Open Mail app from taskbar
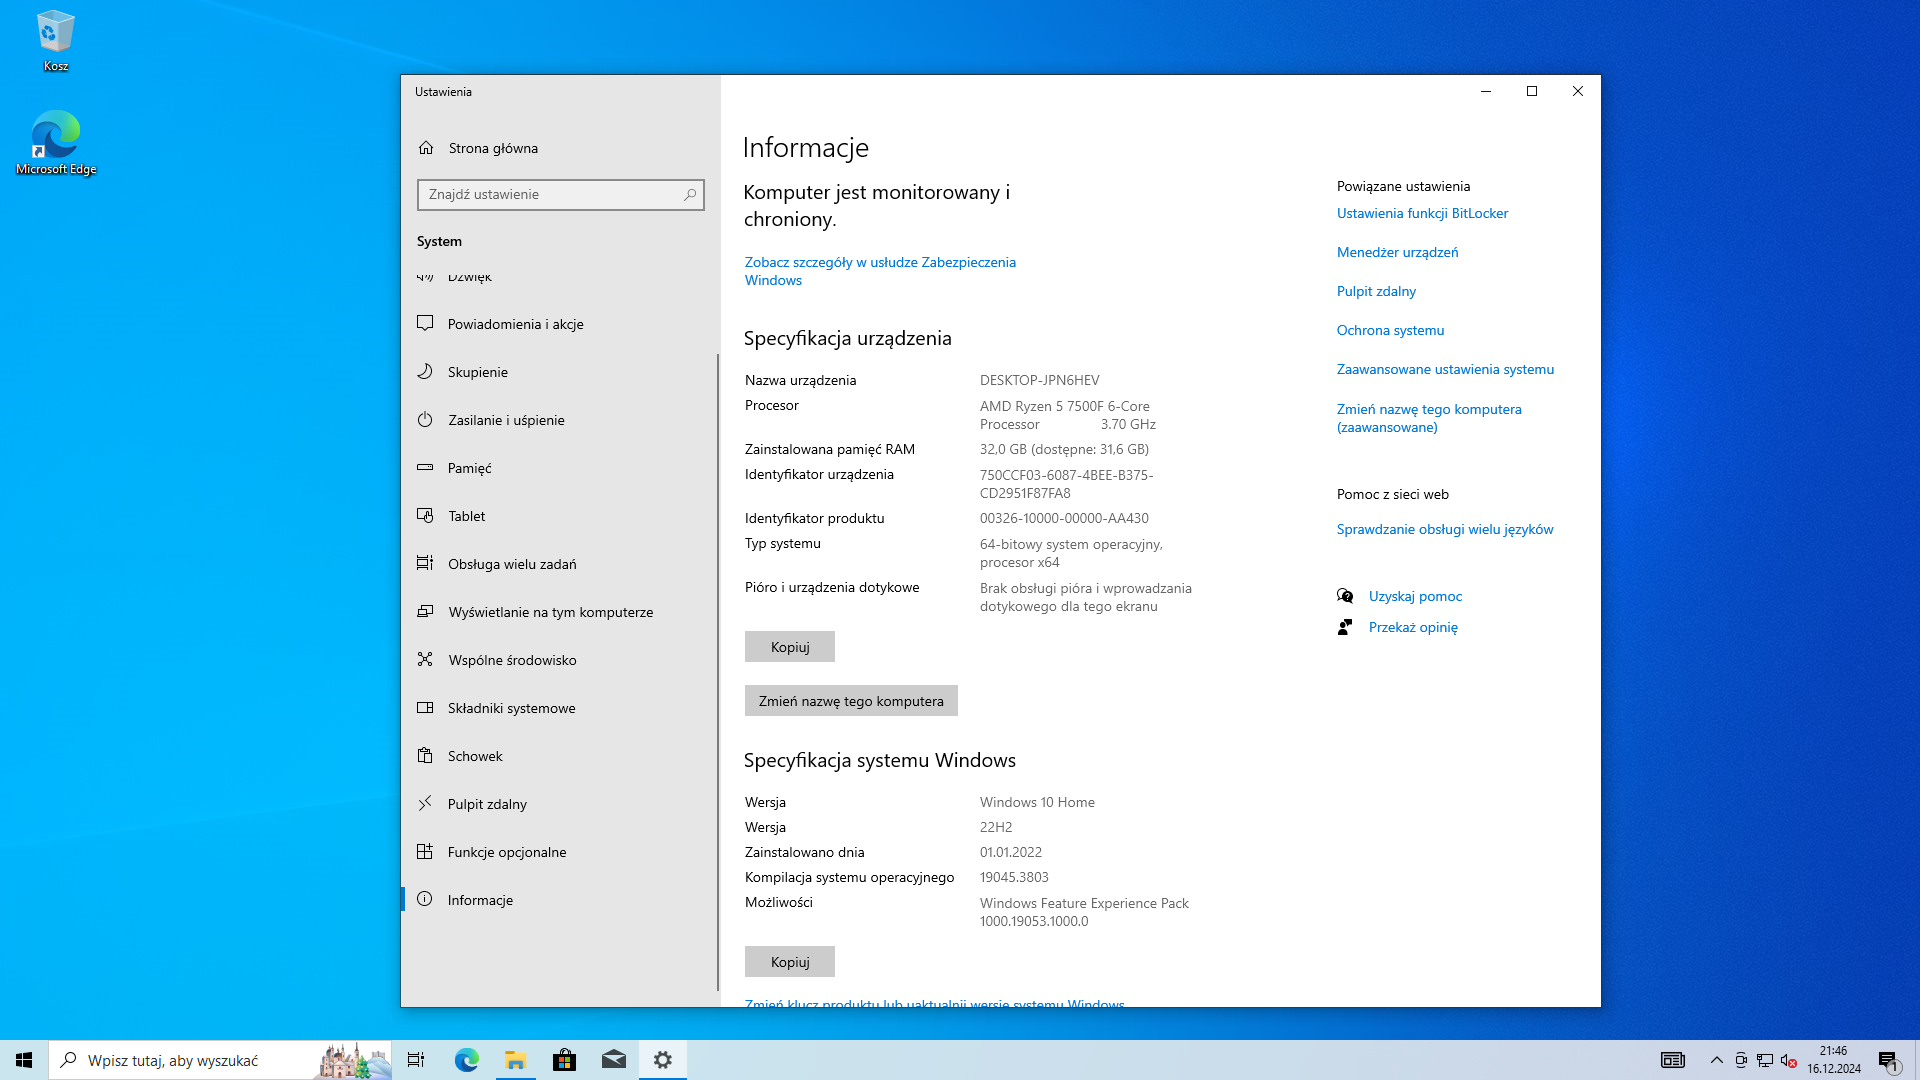 [x=613, y=1060]
